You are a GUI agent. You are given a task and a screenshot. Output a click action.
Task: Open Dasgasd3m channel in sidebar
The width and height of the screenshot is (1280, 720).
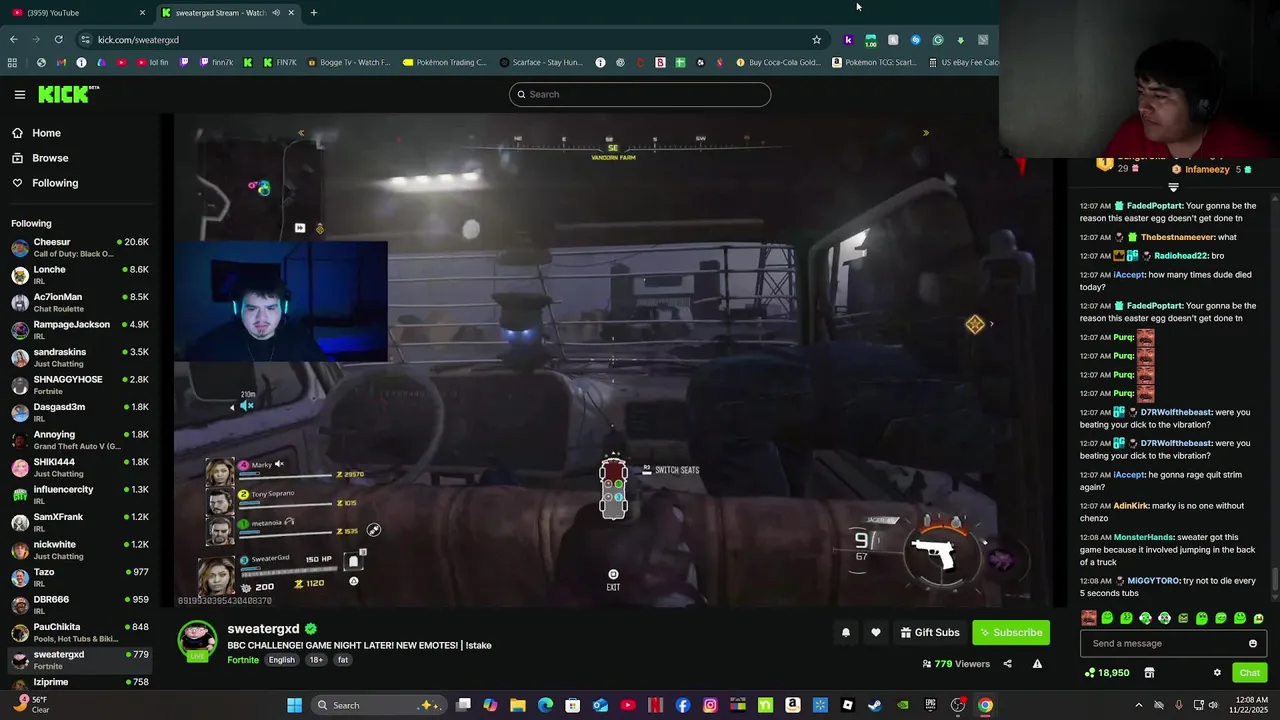tap(80, 412)
